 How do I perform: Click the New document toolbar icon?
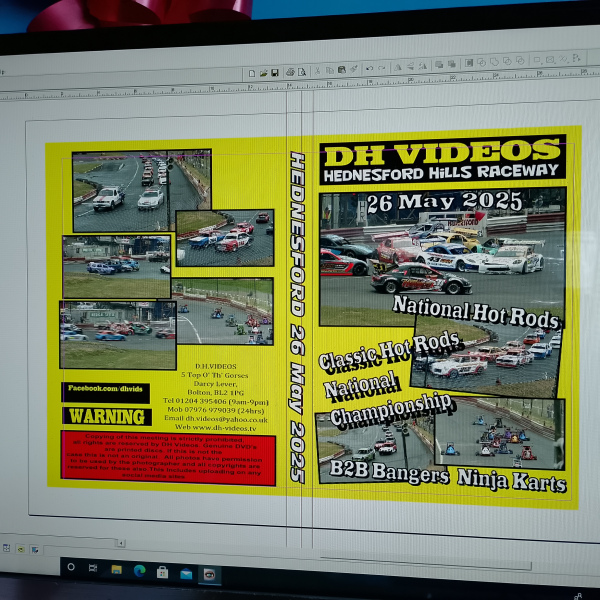click(251, 73)
